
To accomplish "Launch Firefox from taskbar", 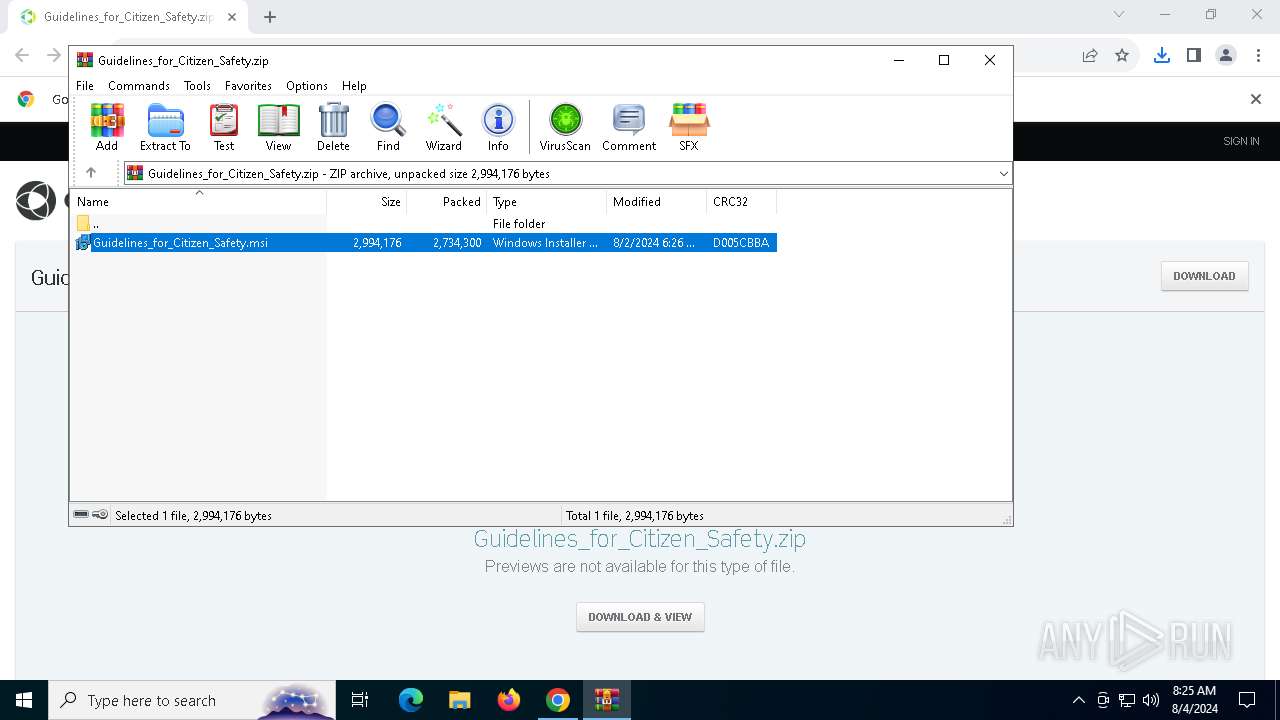I will coord(509,700).
